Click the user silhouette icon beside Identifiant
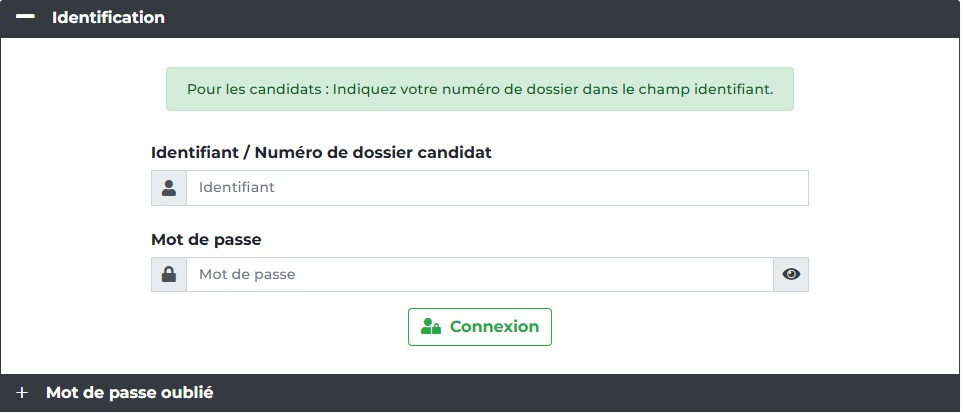 (169, 188)
